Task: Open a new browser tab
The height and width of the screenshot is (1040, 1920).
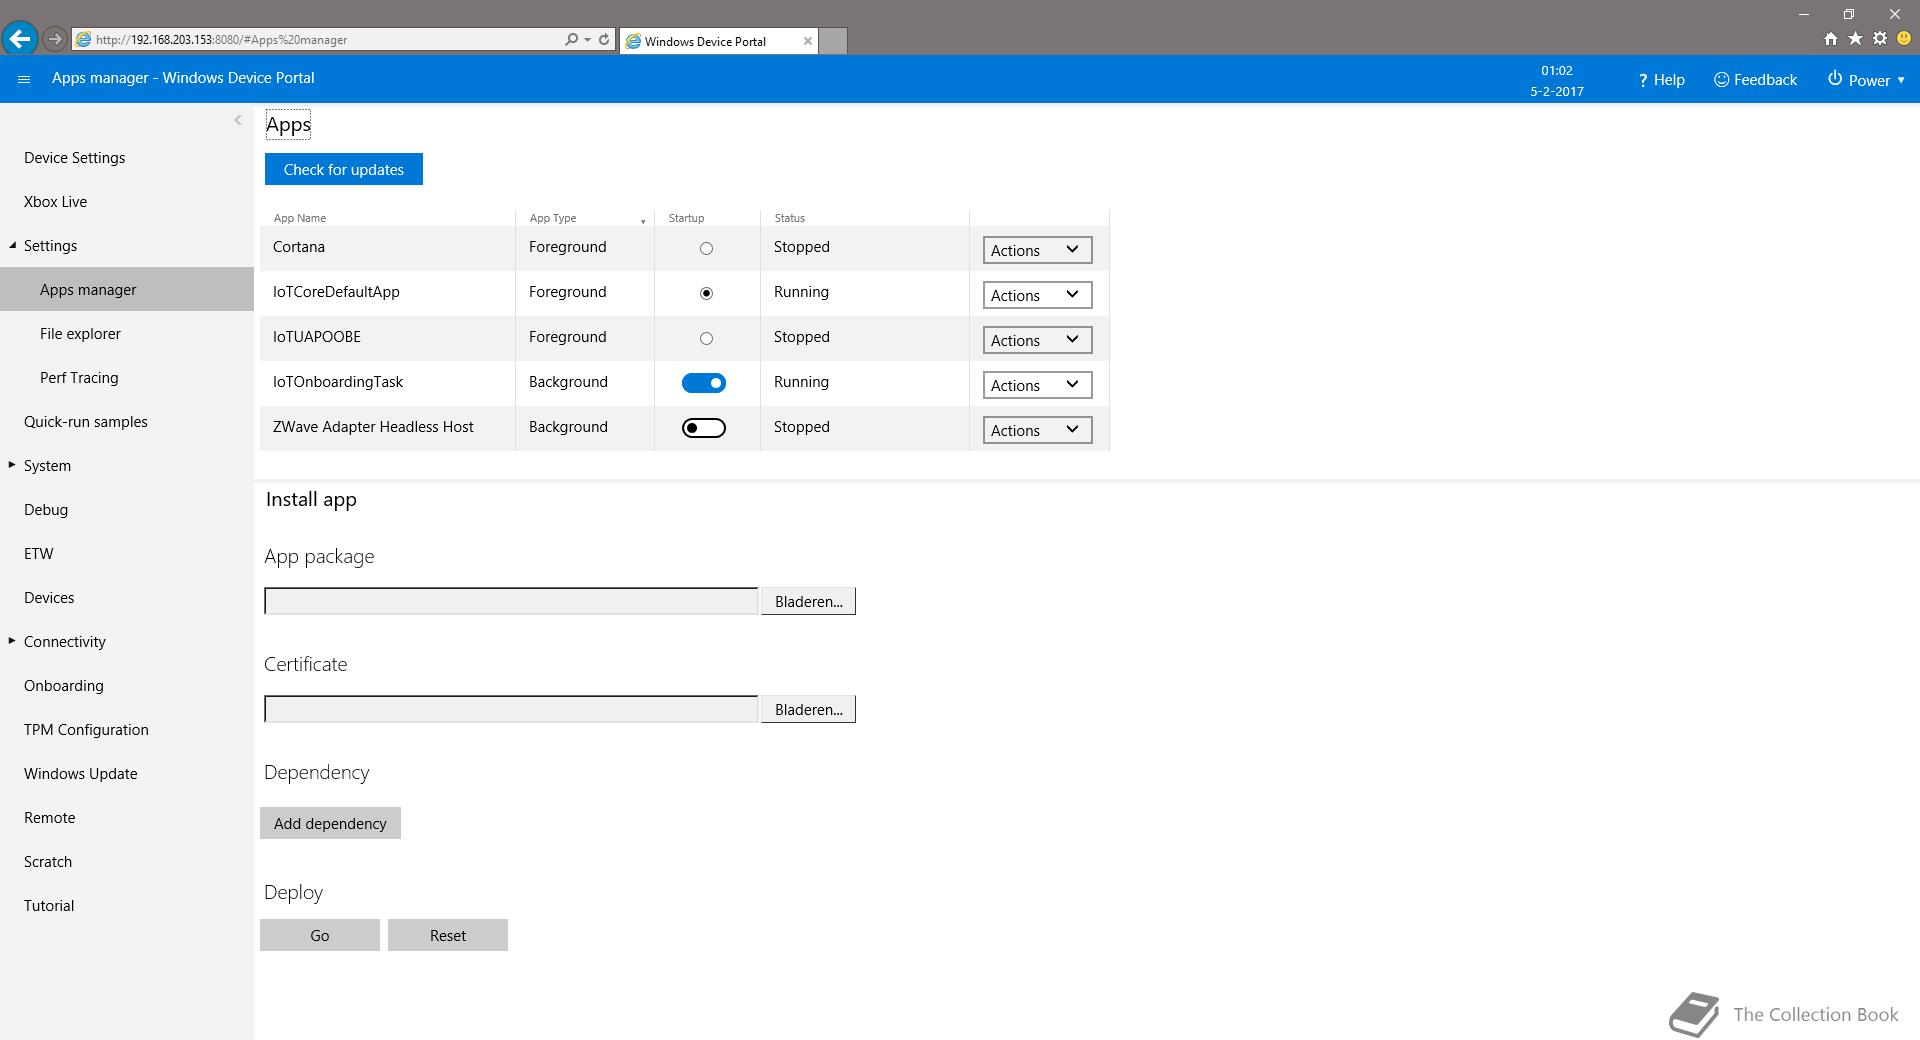Action: 833,41
